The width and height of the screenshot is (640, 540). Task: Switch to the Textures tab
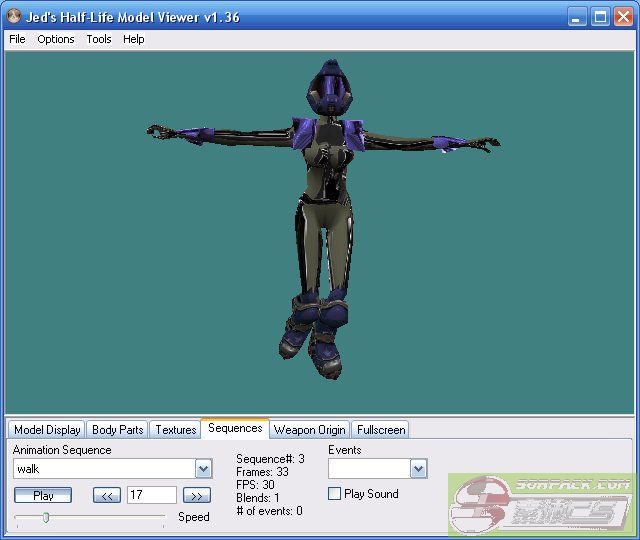click(176, 430)
